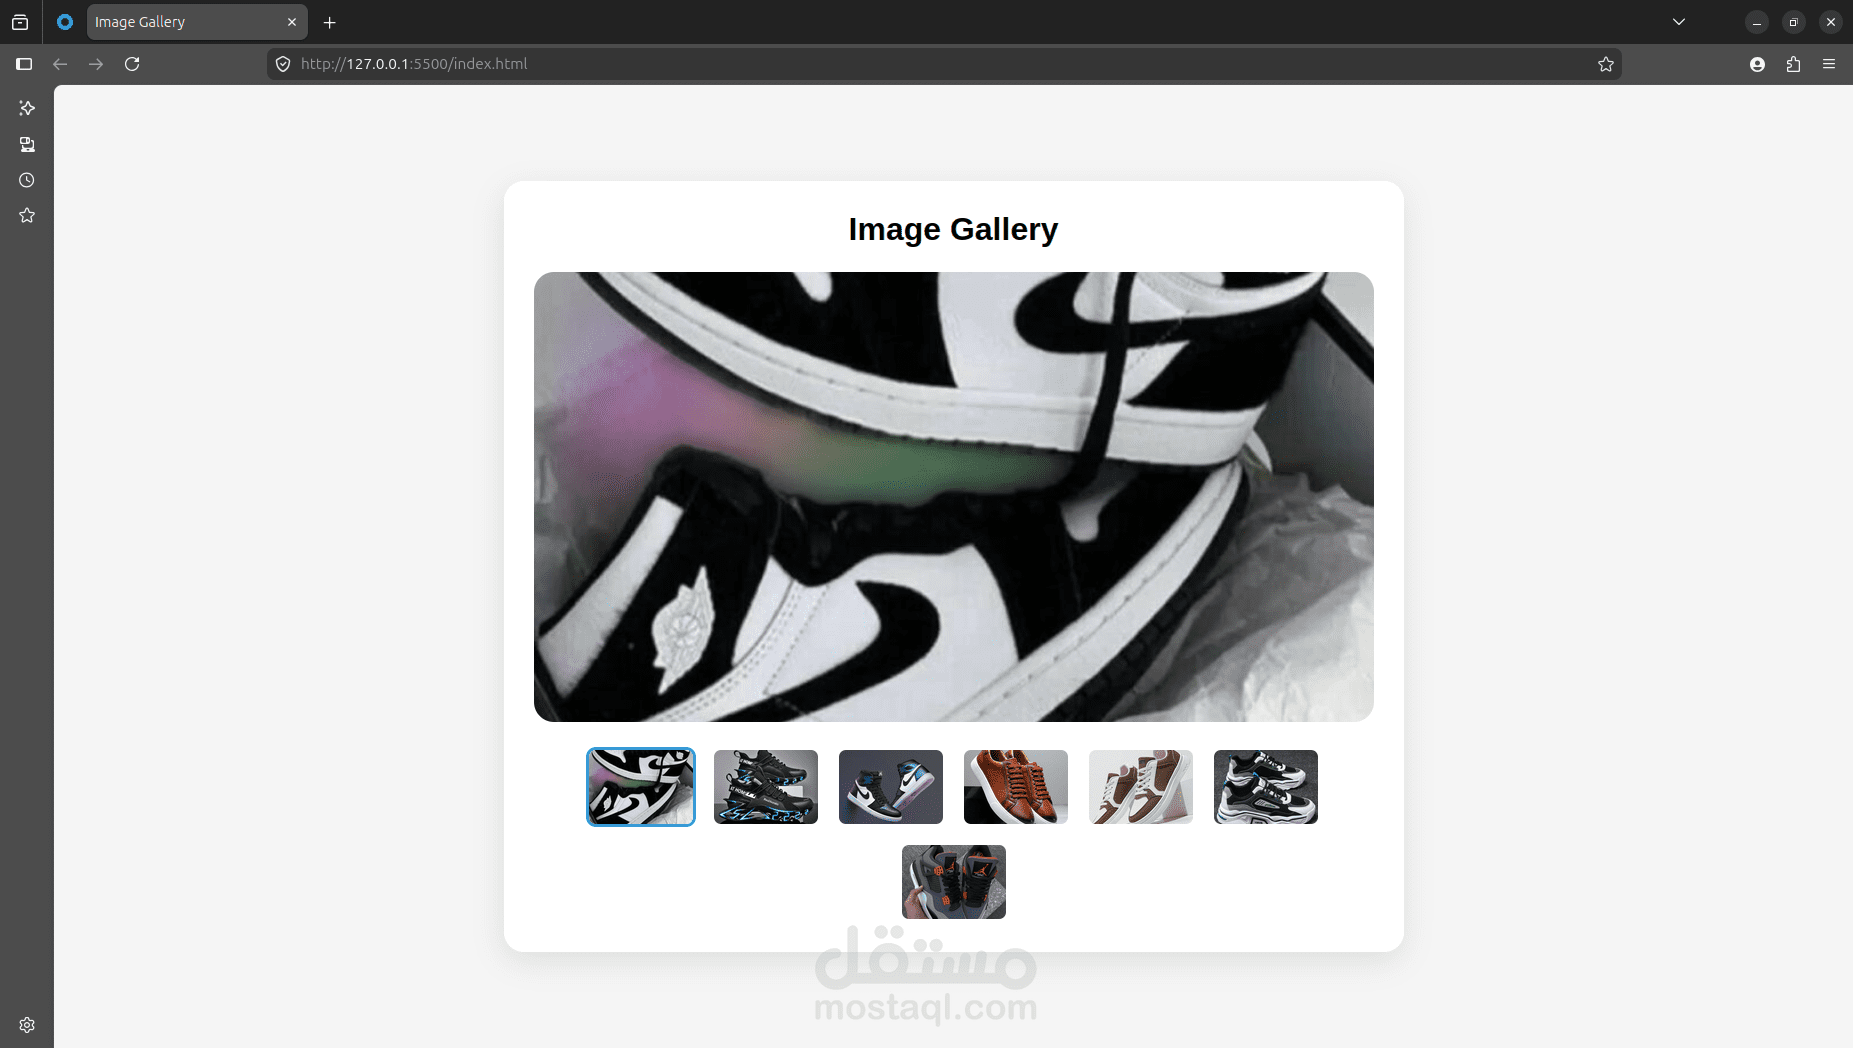The width and height of the screenshot is (1853, 1048).
Task: Go forward to the next page
Action: 96,64
